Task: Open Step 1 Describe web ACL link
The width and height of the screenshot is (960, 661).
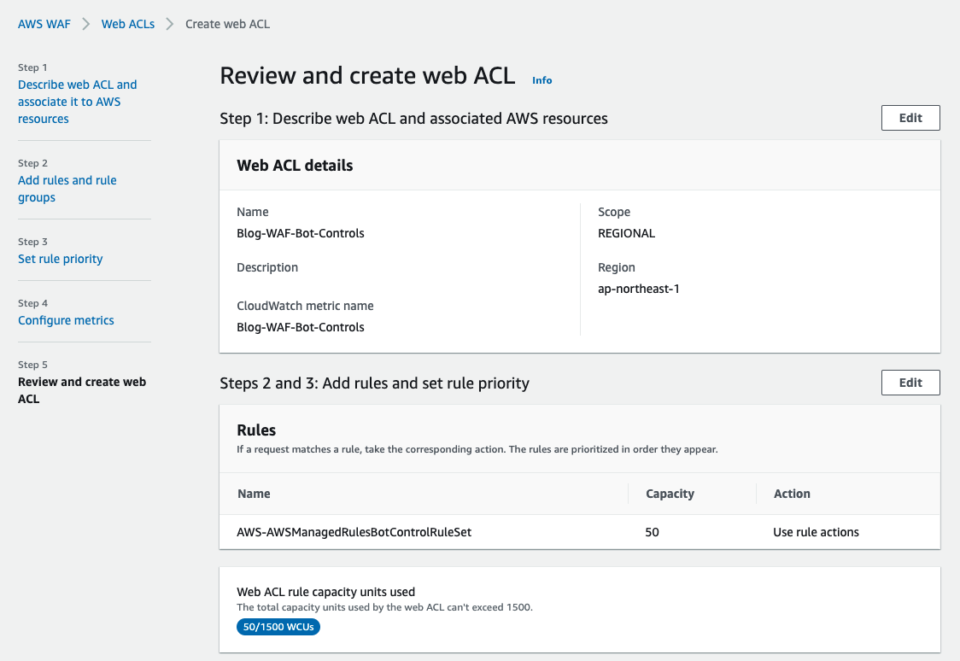Action: (x=77, y=101)
